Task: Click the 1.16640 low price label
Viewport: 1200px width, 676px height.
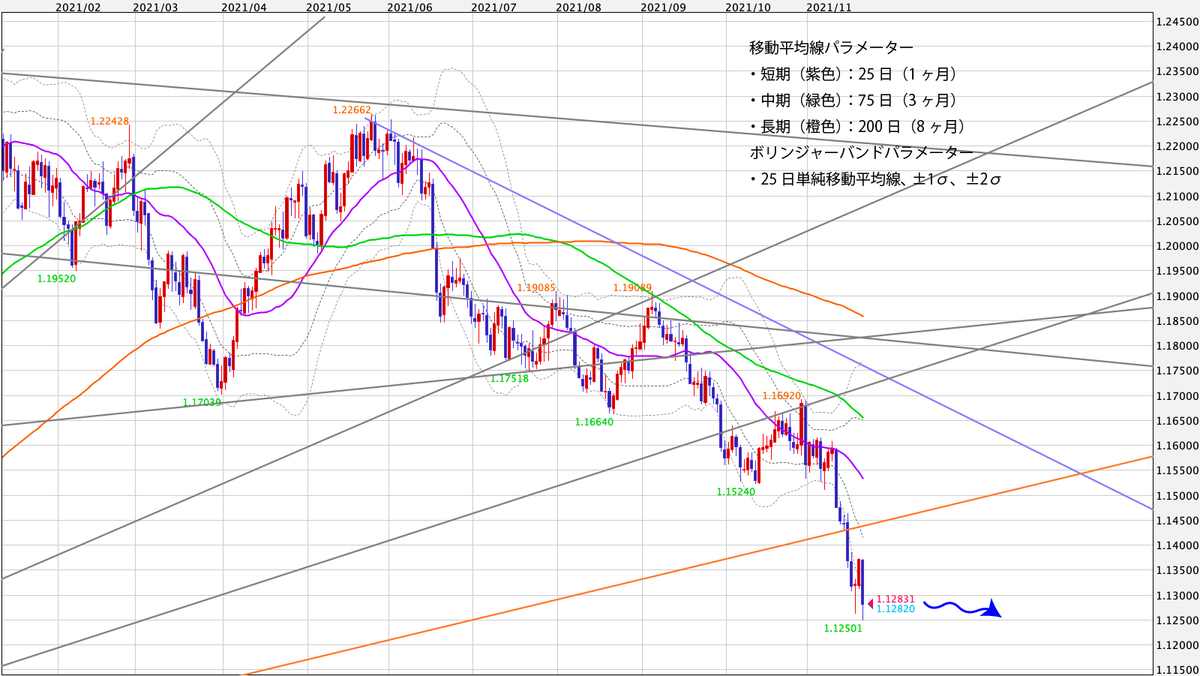Action: pos(594,422)
